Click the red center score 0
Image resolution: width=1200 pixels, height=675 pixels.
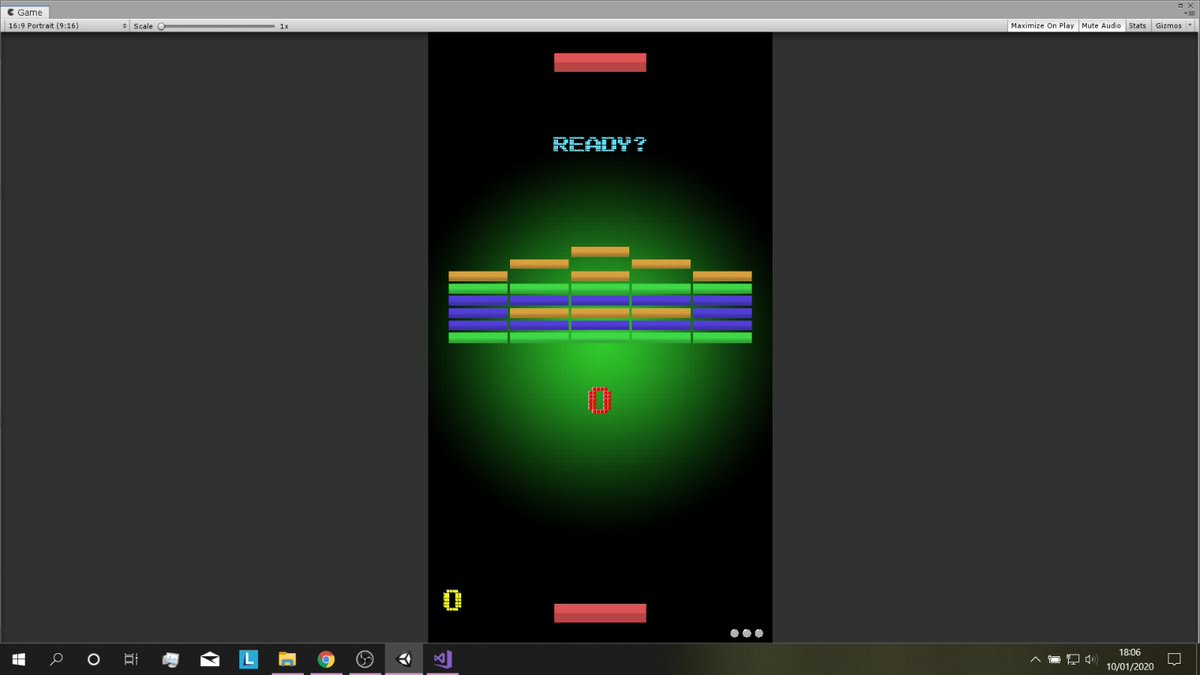point(599,400)
